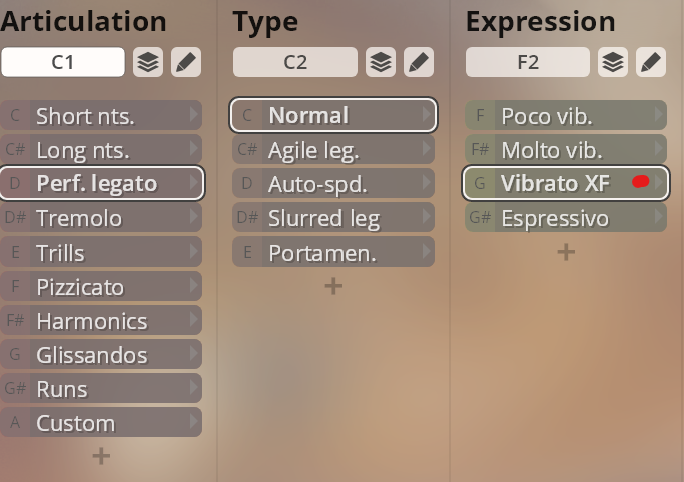
Task: Add a new Articulation slot with plus
Action: point(101,456)
